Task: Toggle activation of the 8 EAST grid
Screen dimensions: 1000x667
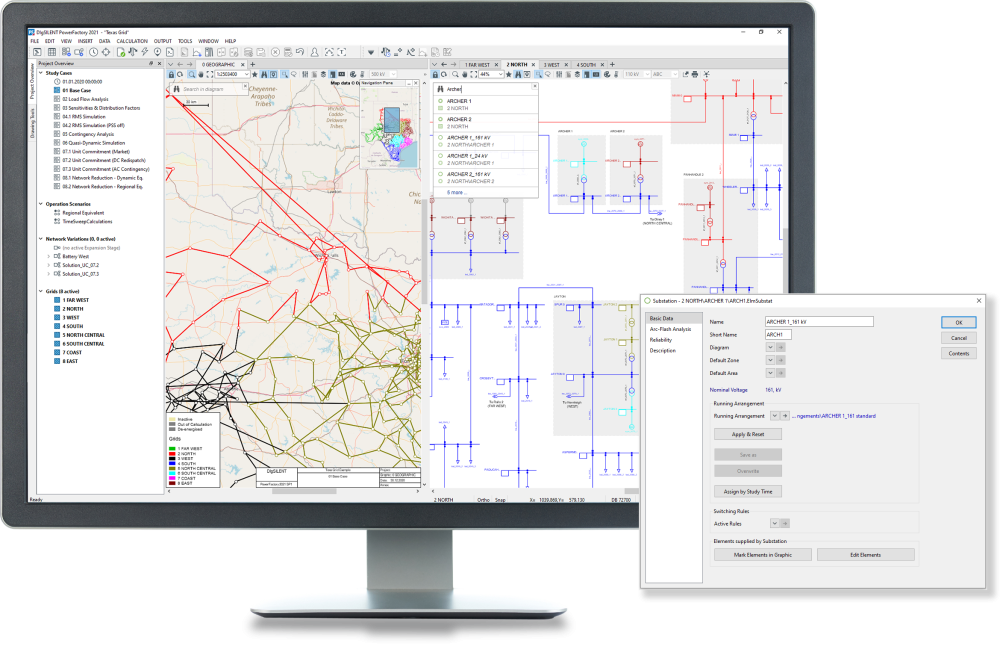Action: [57, 361]
